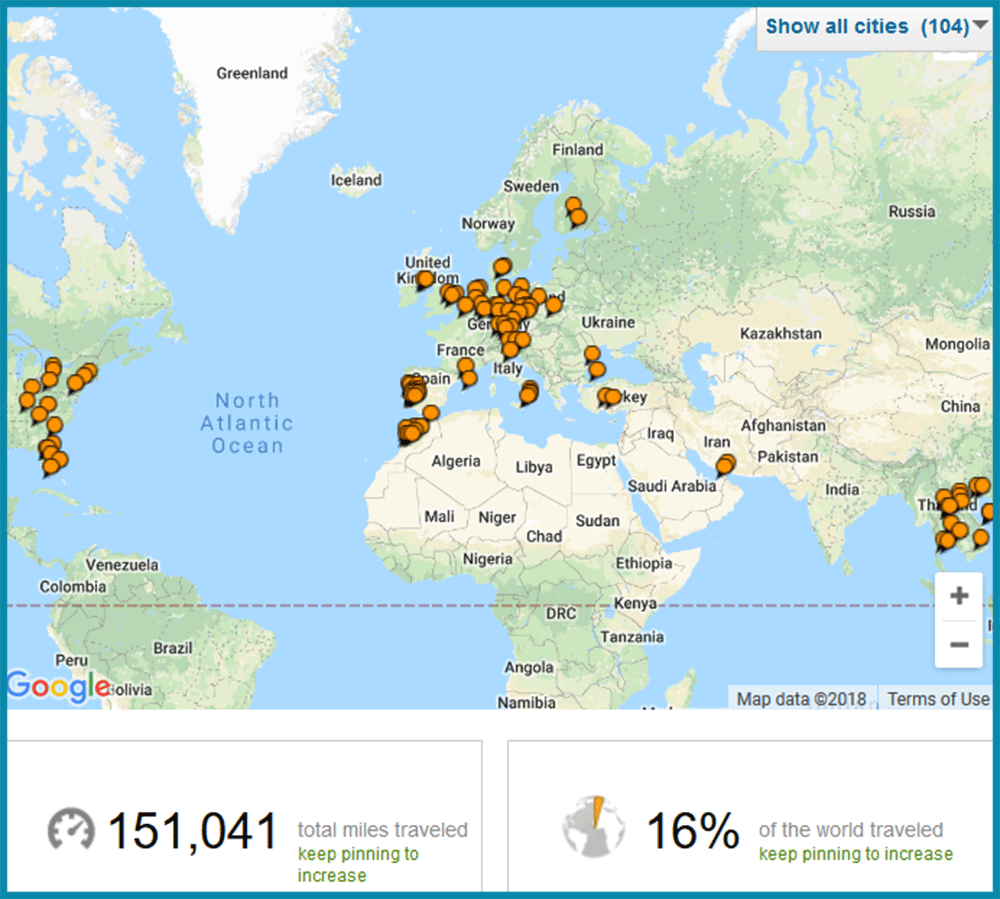Select the upper pin south of Finland
The height and width of the screenshot is (899, 1000).
573,205
